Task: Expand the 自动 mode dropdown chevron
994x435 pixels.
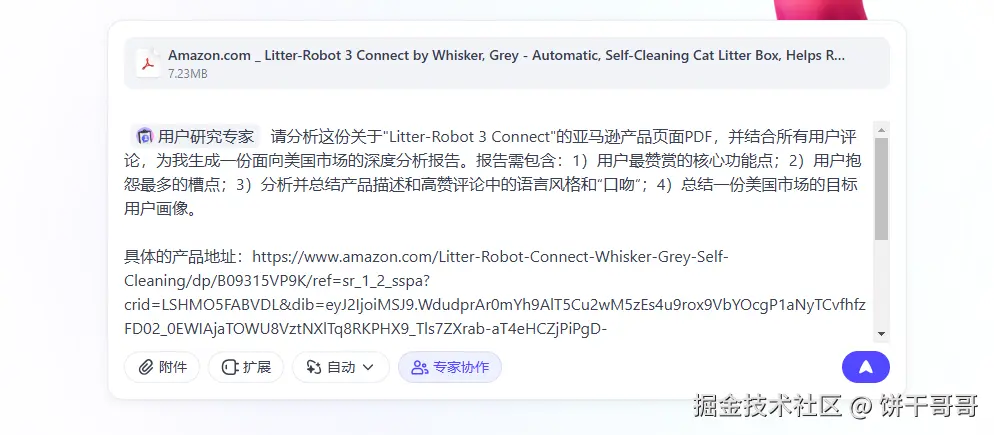Action: [x=368, y=367]
